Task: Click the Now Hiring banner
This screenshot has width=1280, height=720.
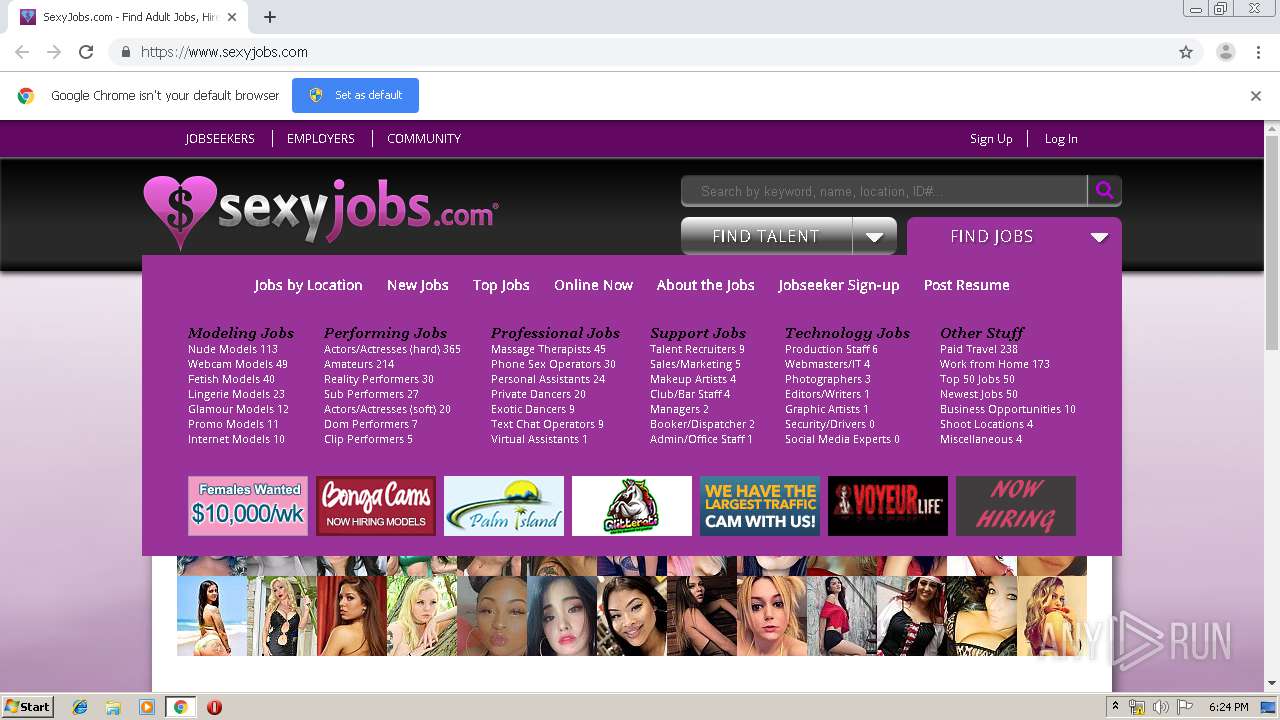Action: [1016, 506]
